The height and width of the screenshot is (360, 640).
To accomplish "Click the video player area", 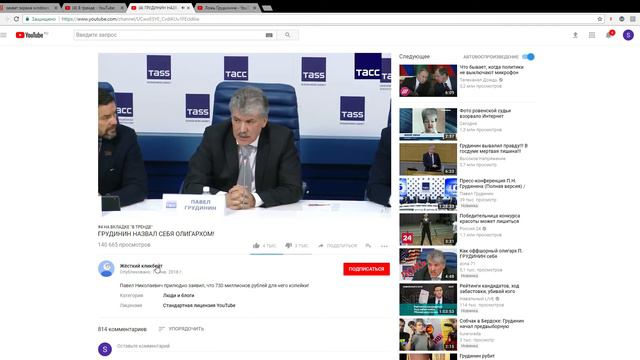I will (x=244, y=135).
